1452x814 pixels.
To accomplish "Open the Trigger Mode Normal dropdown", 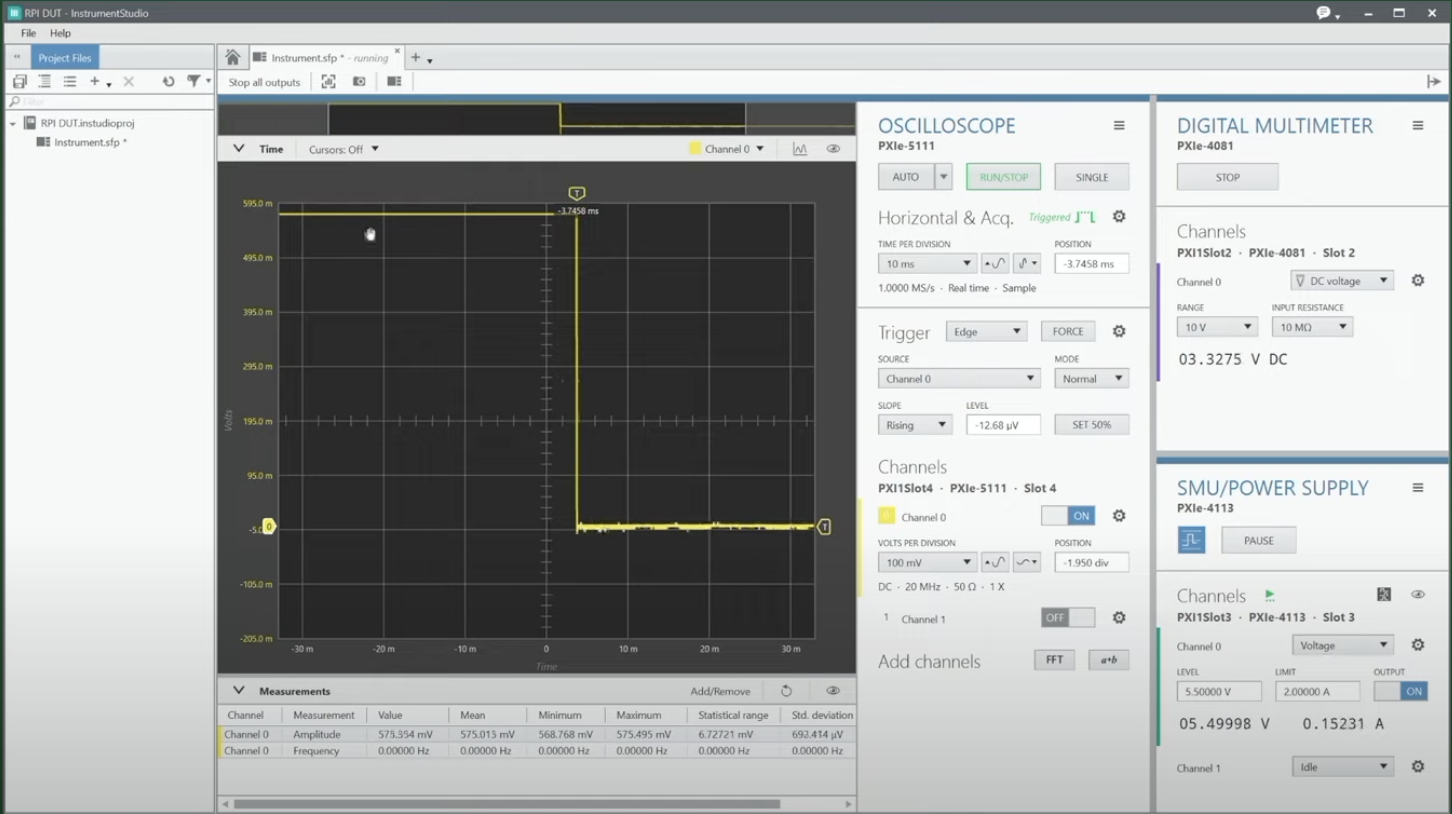I will coord(1091,379).
